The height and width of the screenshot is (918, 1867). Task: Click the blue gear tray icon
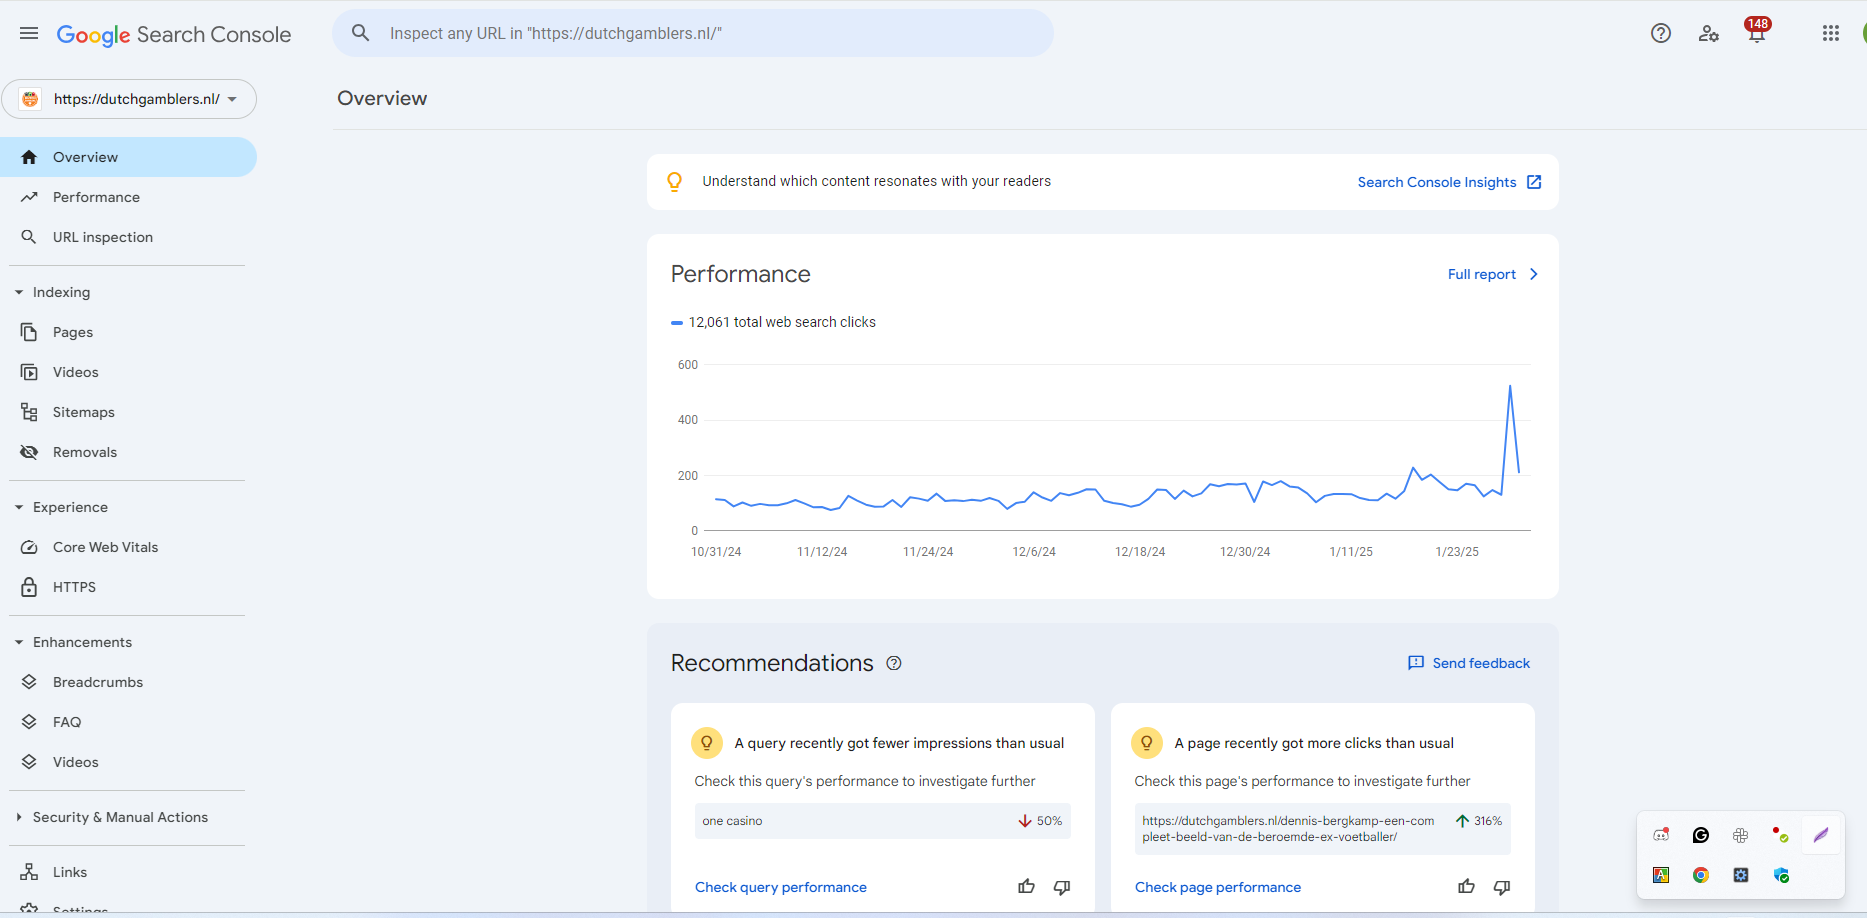click(1741, 875)
